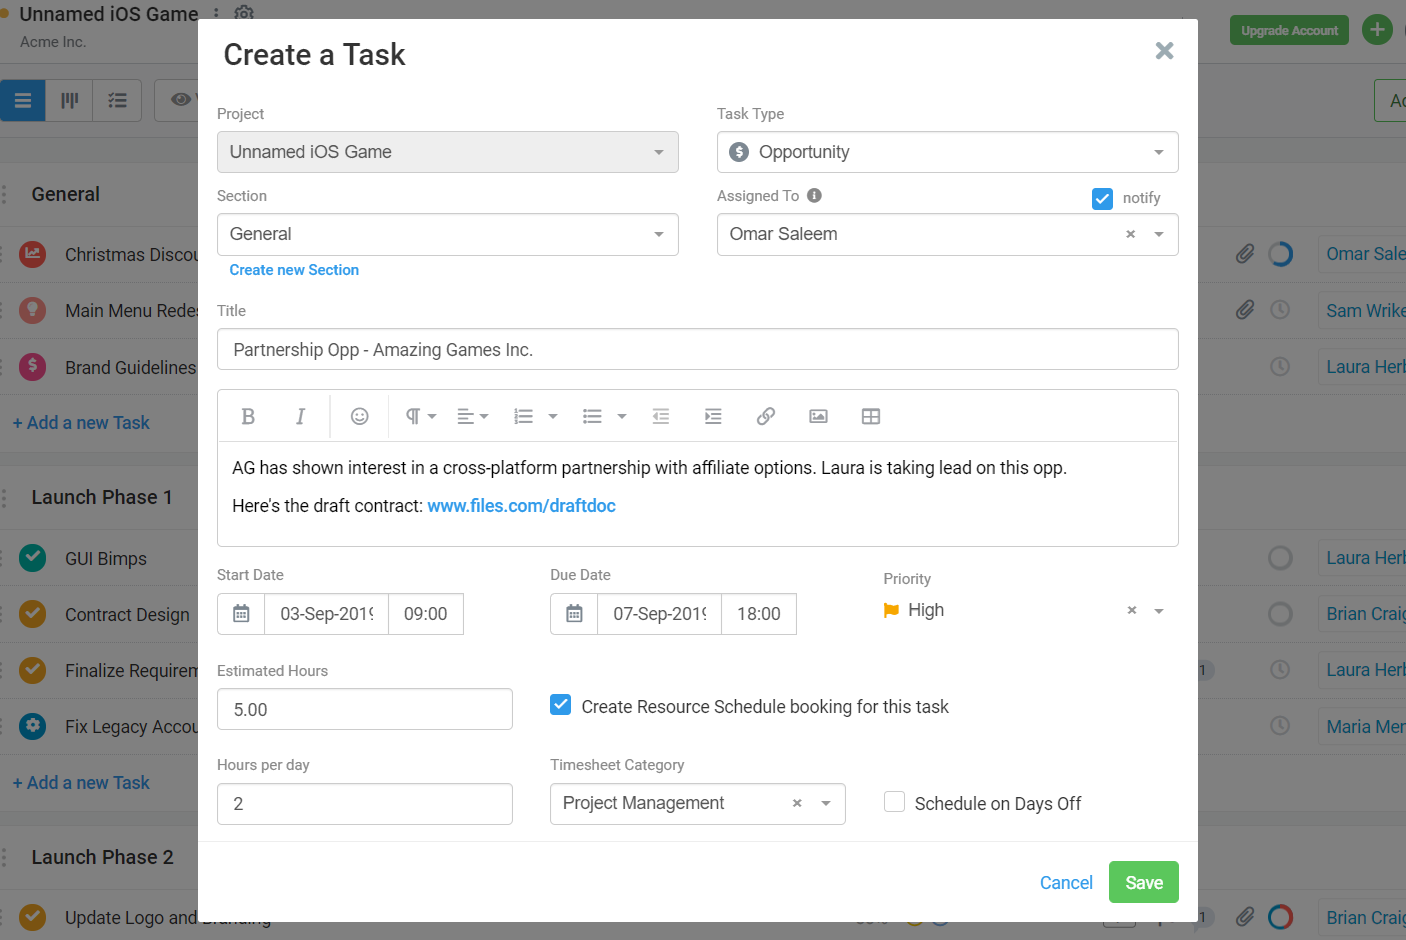The height and width of the screenshot is (940, 1406).
Task: Insert a table into the task description
Action: tap(871, 416)
